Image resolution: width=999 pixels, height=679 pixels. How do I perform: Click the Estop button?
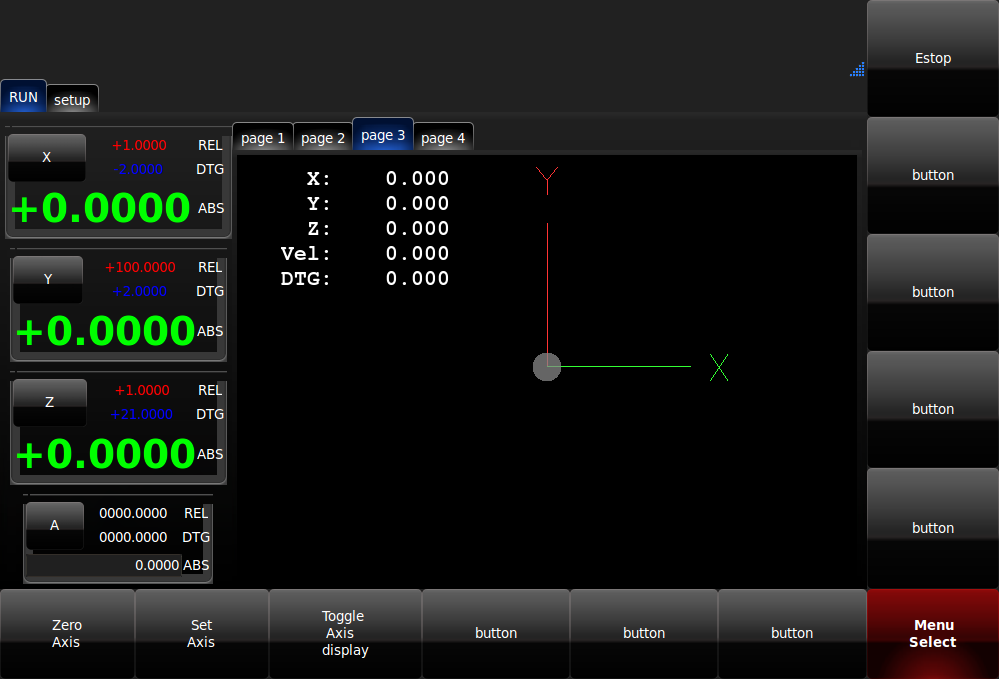click(x=933, y=58)
